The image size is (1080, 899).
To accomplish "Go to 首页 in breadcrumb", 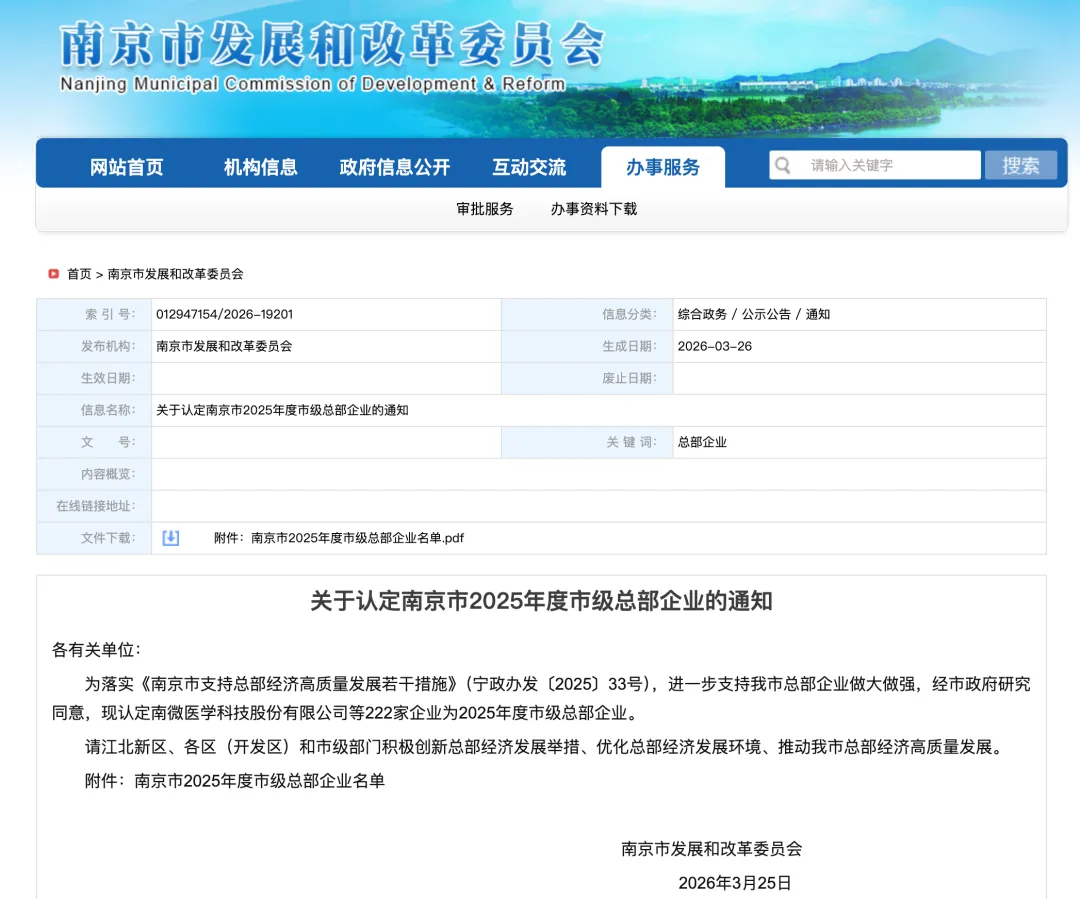I will coord(79,274).
